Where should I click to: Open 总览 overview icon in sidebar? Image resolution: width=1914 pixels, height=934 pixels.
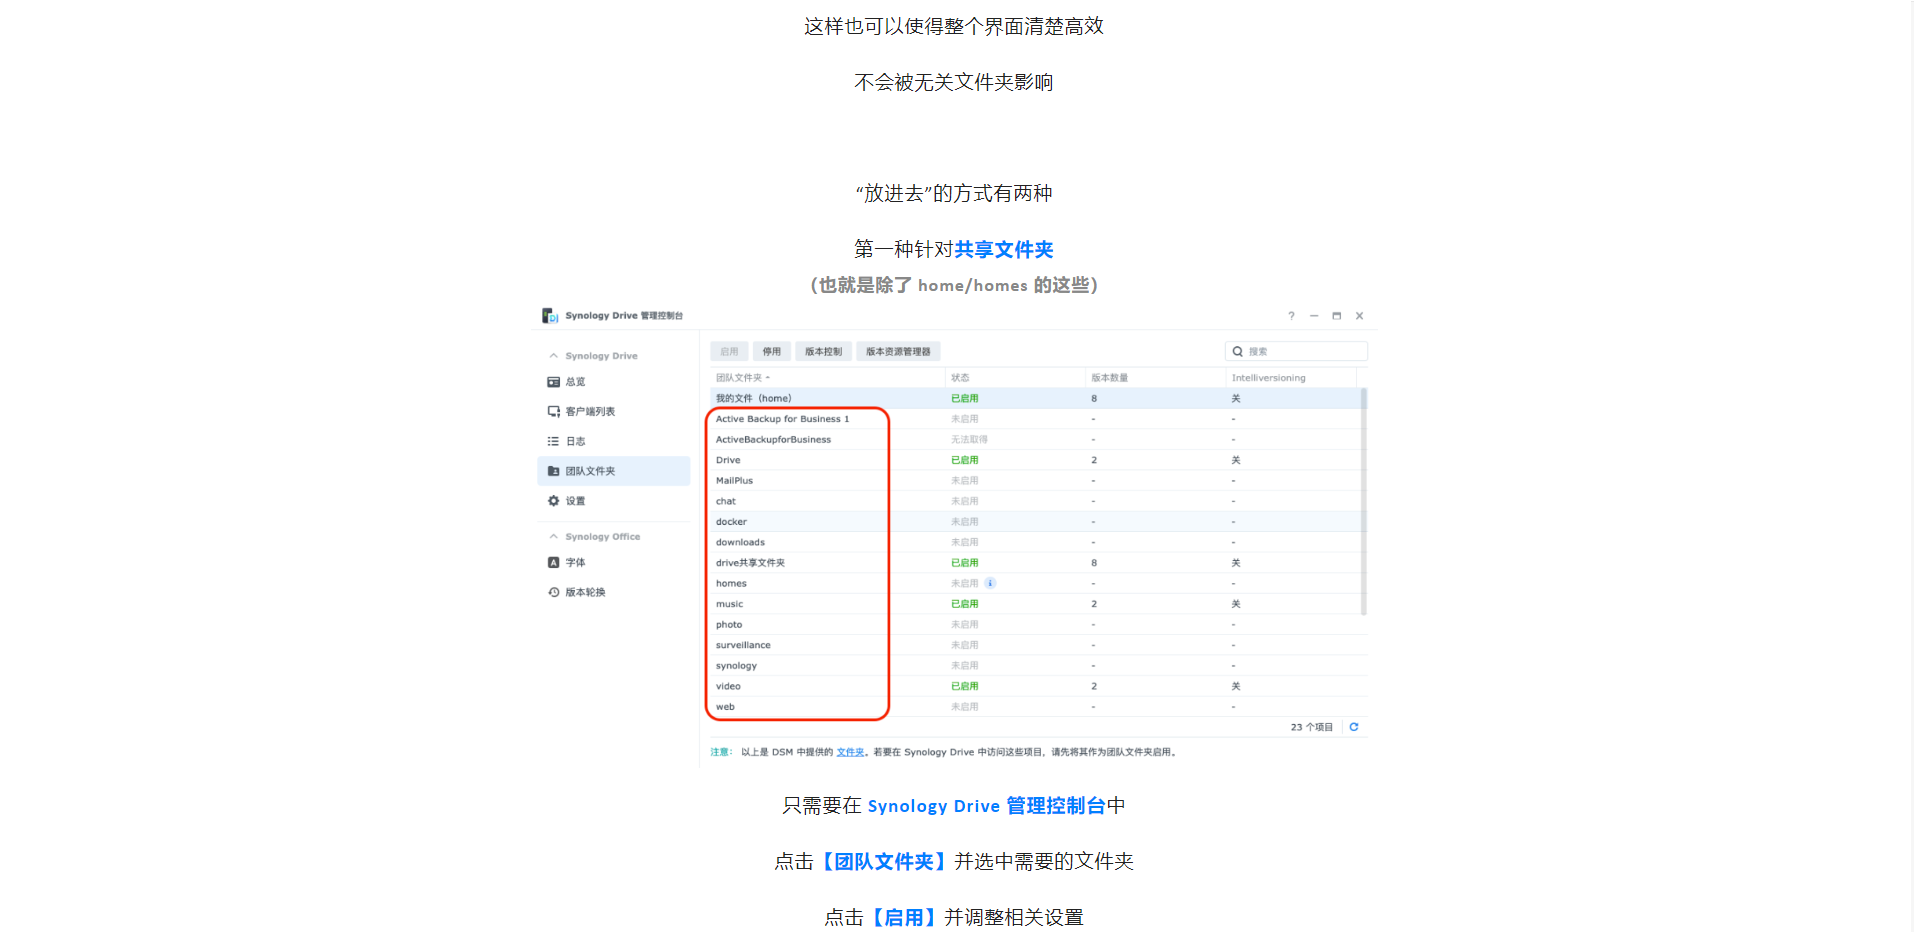pos(553,382)
